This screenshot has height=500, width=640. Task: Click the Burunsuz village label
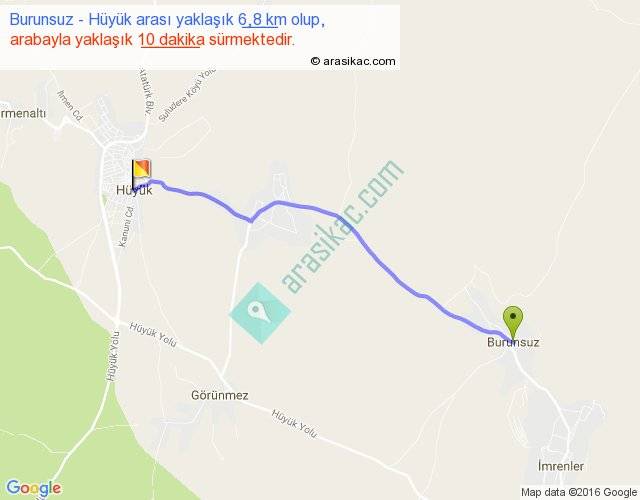[x=513, y=342]
